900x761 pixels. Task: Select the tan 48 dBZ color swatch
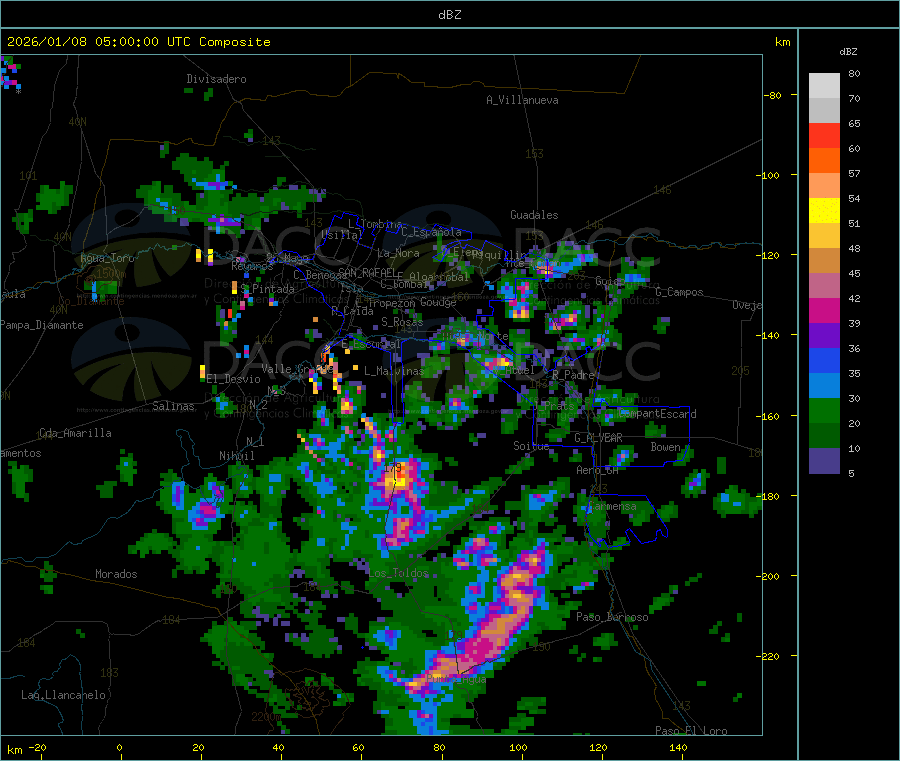point(824,261)
